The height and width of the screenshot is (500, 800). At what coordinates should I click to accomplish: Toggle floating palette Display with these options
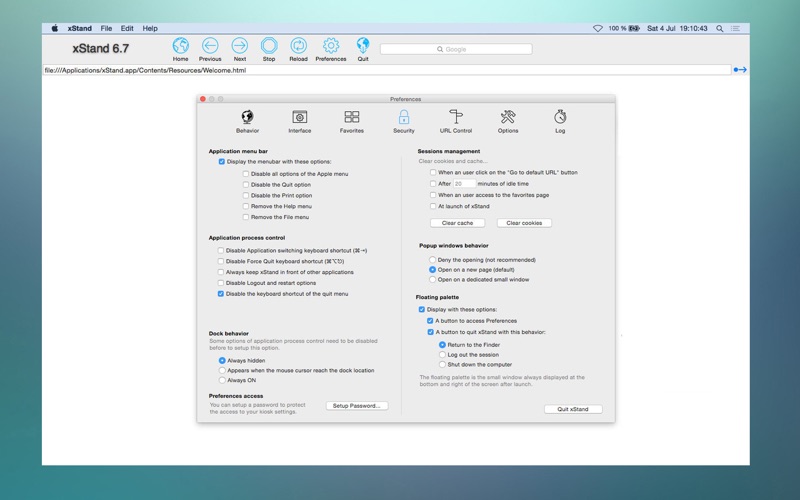pos(421,310)
